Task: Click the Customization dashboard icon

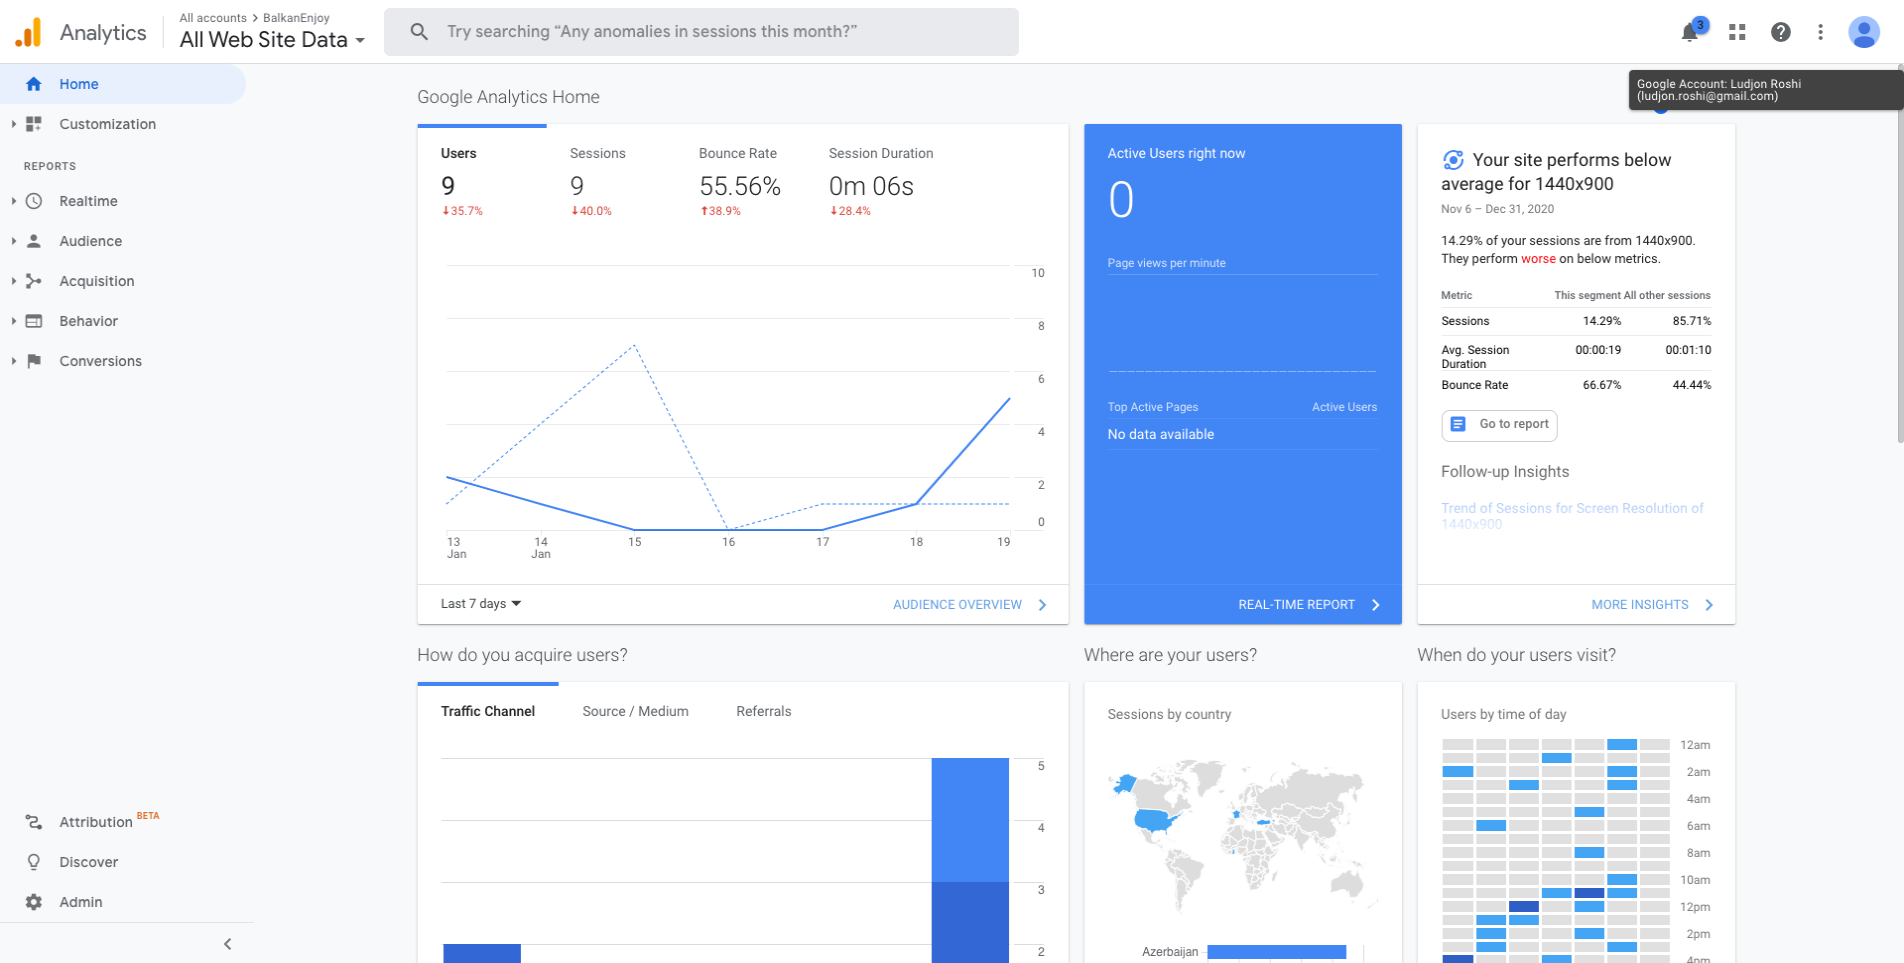Action: click(x=34, y=124)
